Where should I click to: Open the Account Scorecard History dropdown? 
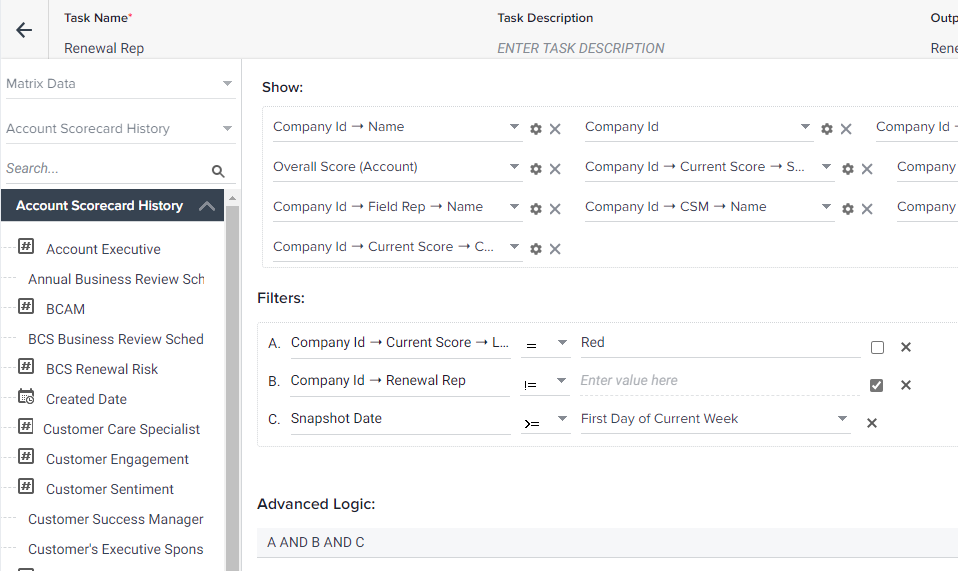120,129
